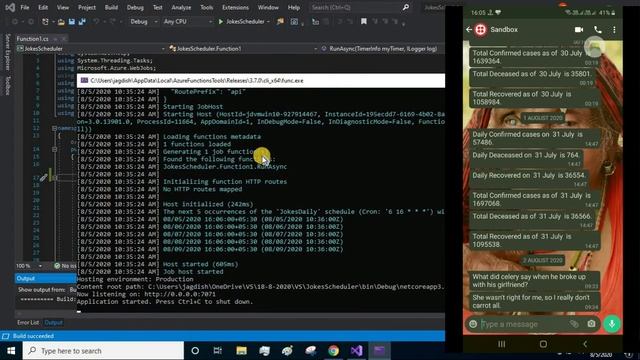Open the 100 % zoom dropdown
Image resolution: width=640 pixels, height=360 pixels.
coord(29,266)
